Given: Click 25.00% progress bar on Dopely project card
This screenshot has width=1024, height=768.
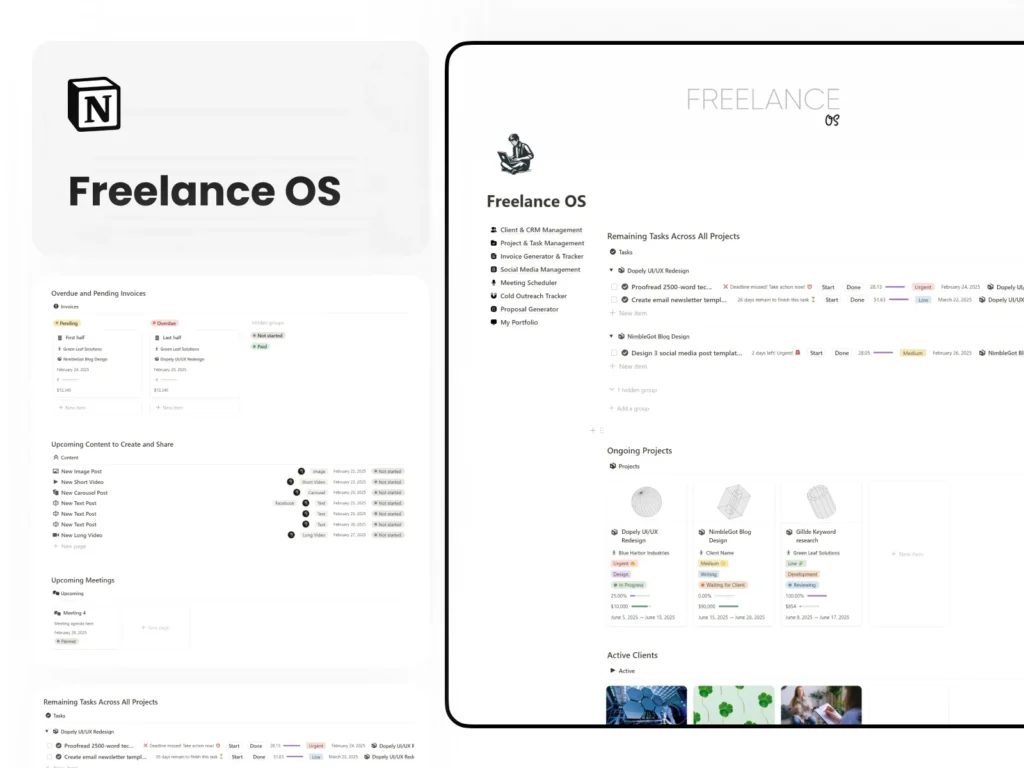Looking at the screenshot, I should [x=639, y=596].
